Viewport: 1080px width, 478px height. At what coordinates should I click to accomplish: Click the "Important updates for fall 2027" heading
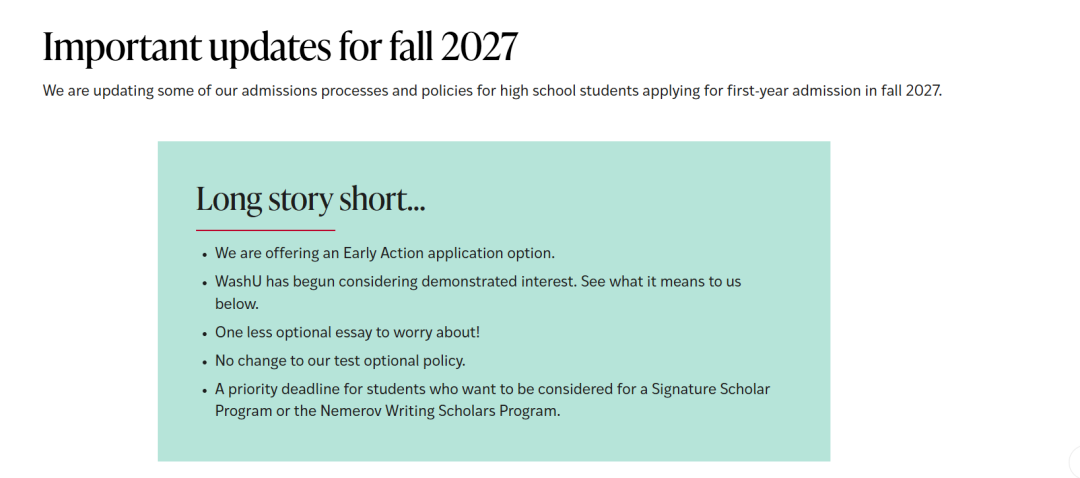280,47
